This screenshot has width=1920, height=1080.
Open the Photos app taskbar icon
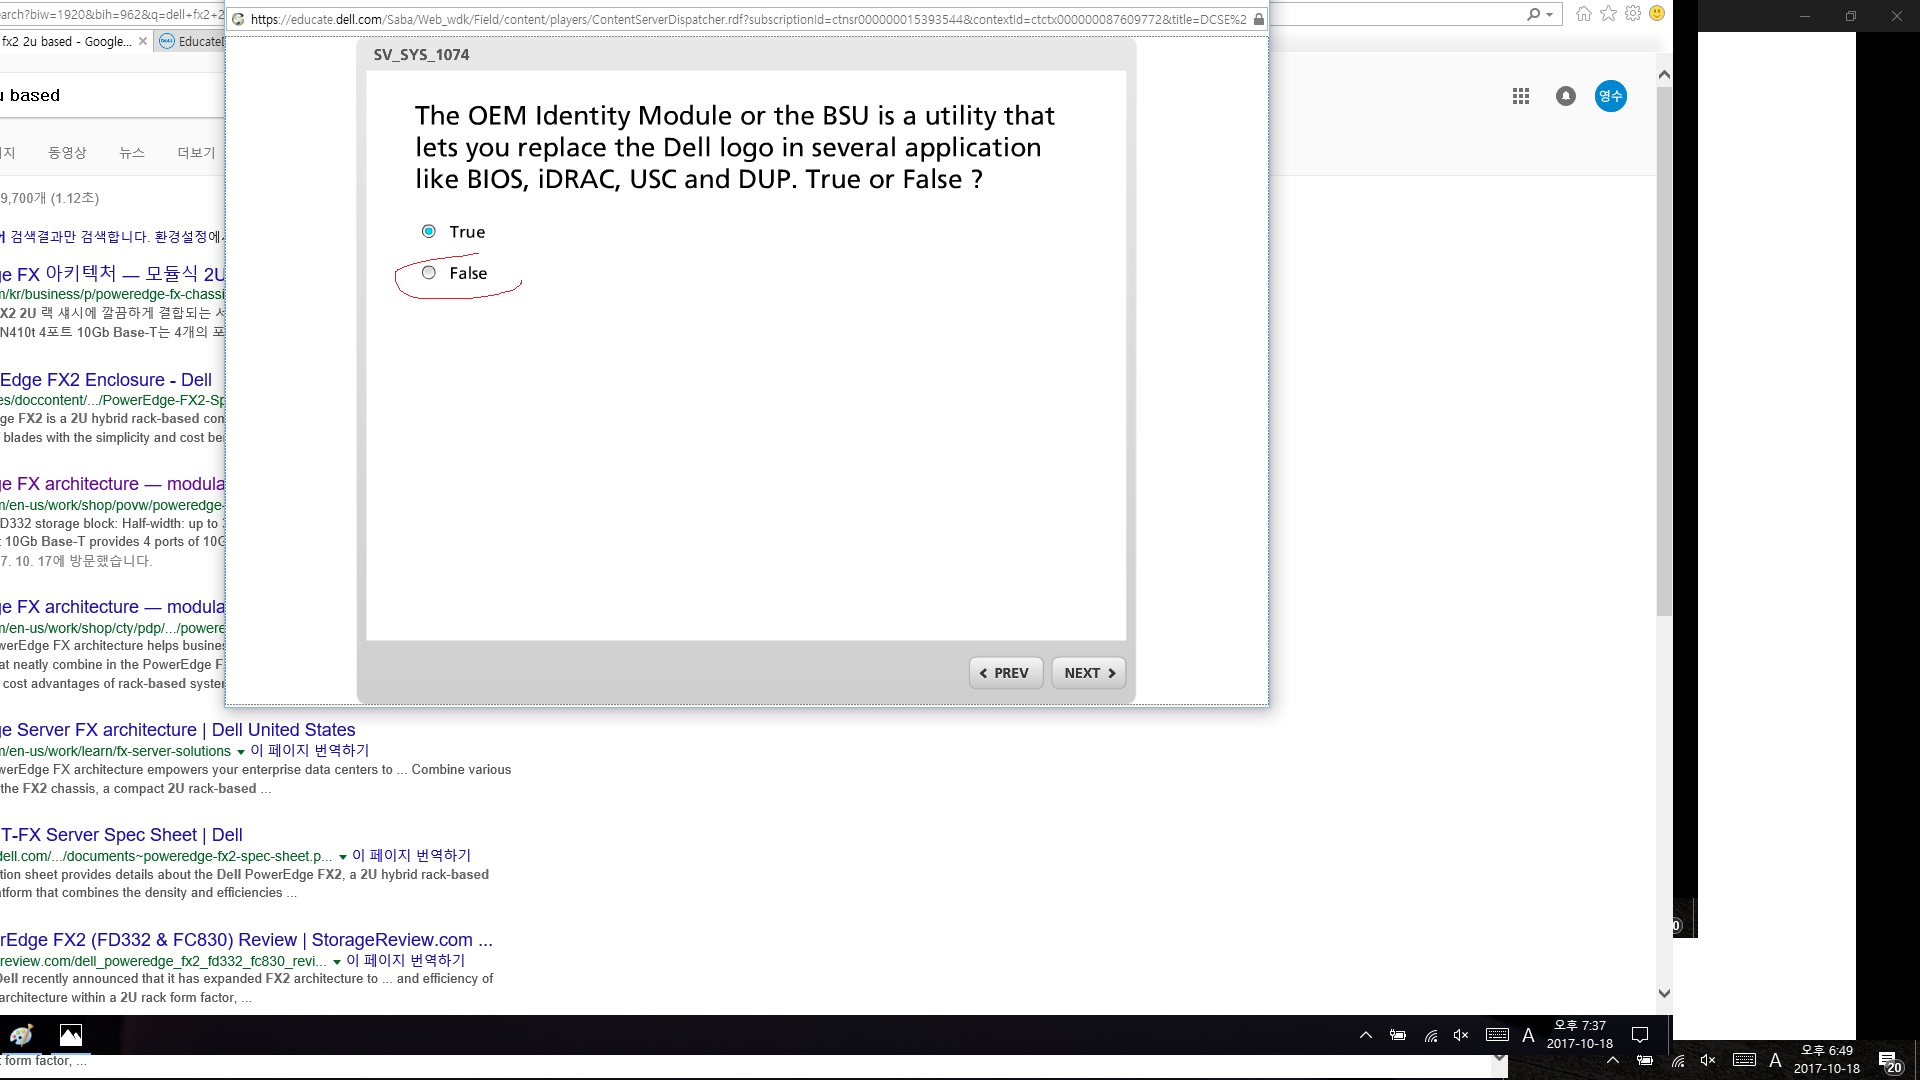pyautogui.click(x=71, y=1035)
